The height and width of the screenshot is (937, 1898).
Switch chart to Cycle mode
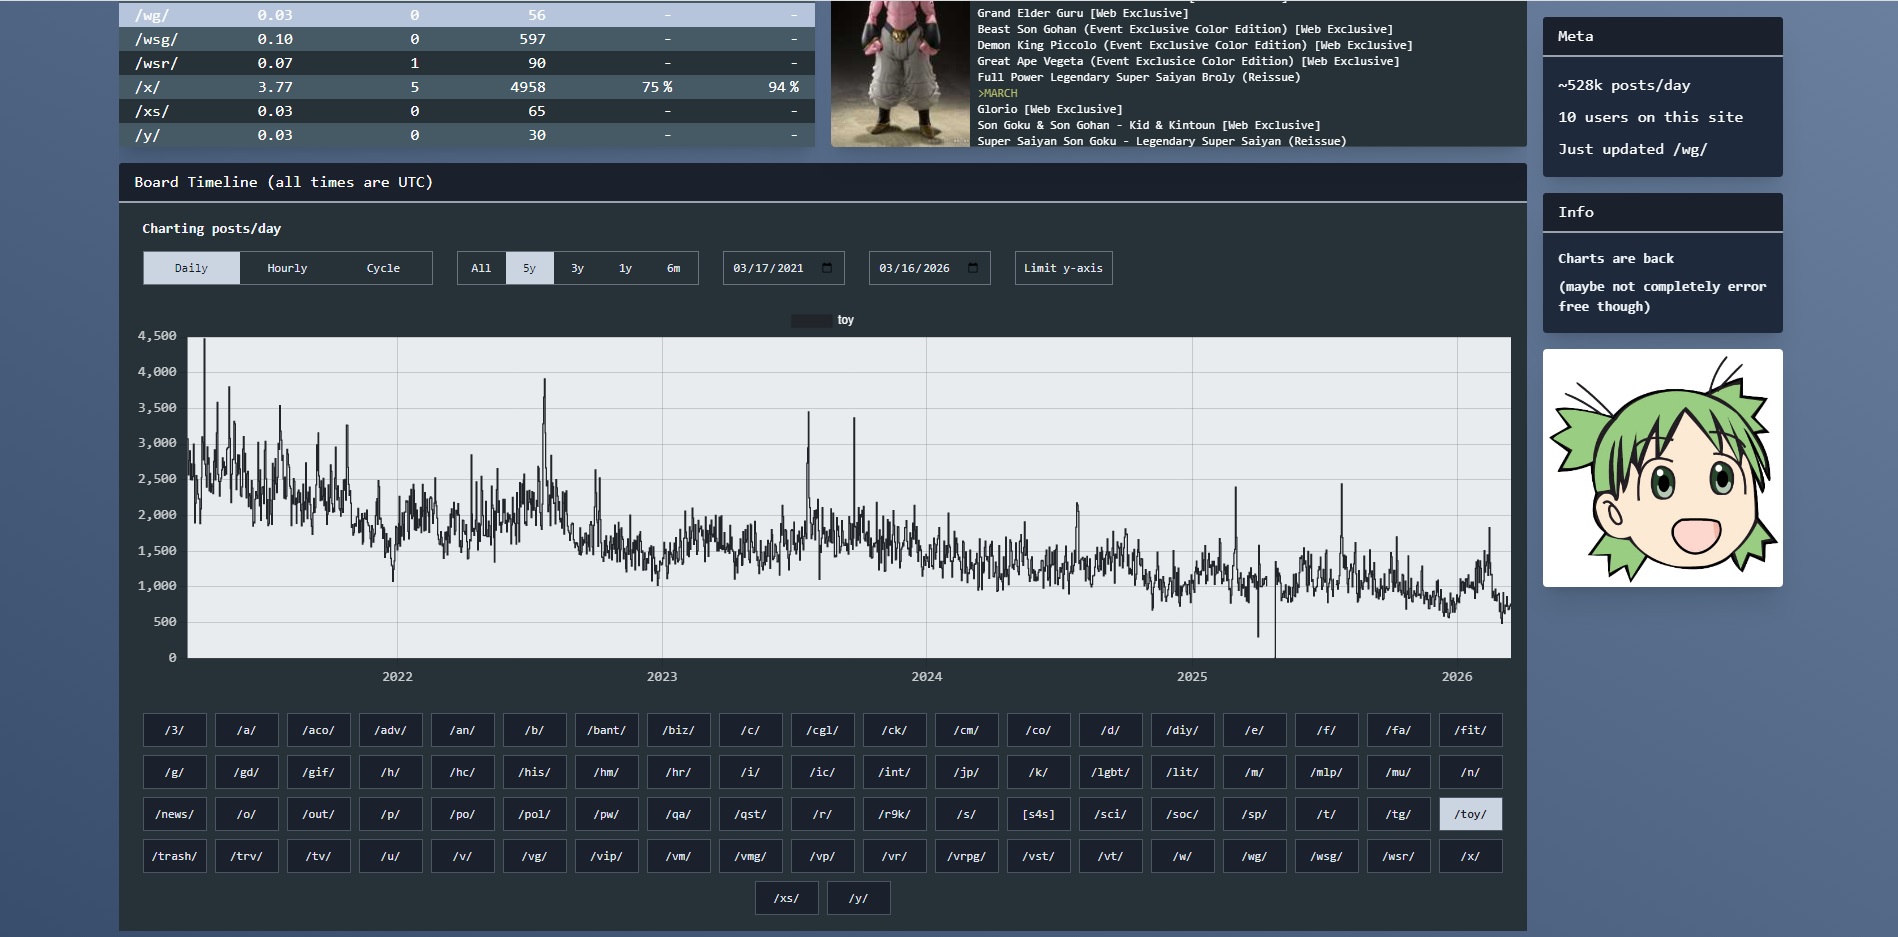[x=383, y=268]
